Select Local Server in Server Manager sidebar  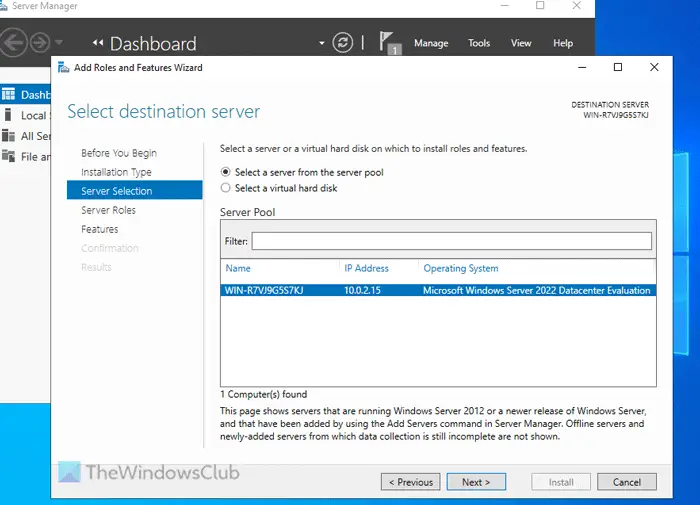25,115
